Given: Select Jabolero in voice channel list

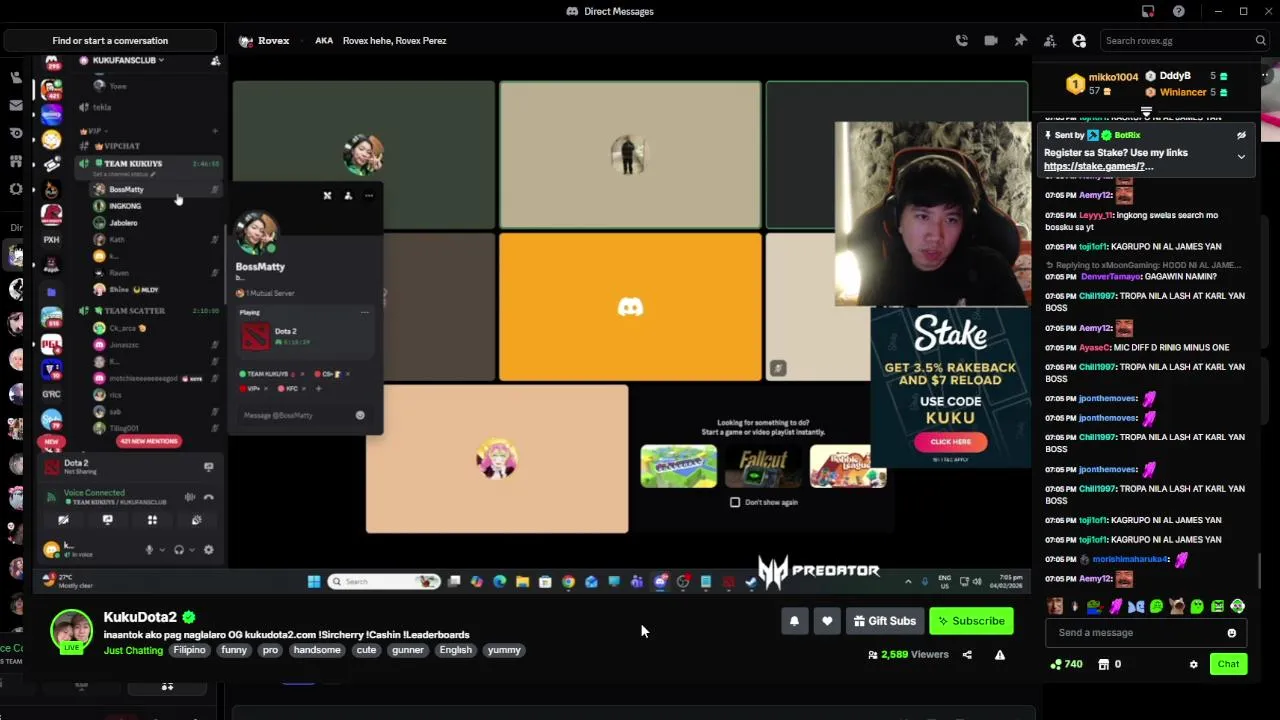Looking at the screenshot, I should click(123, 223).
